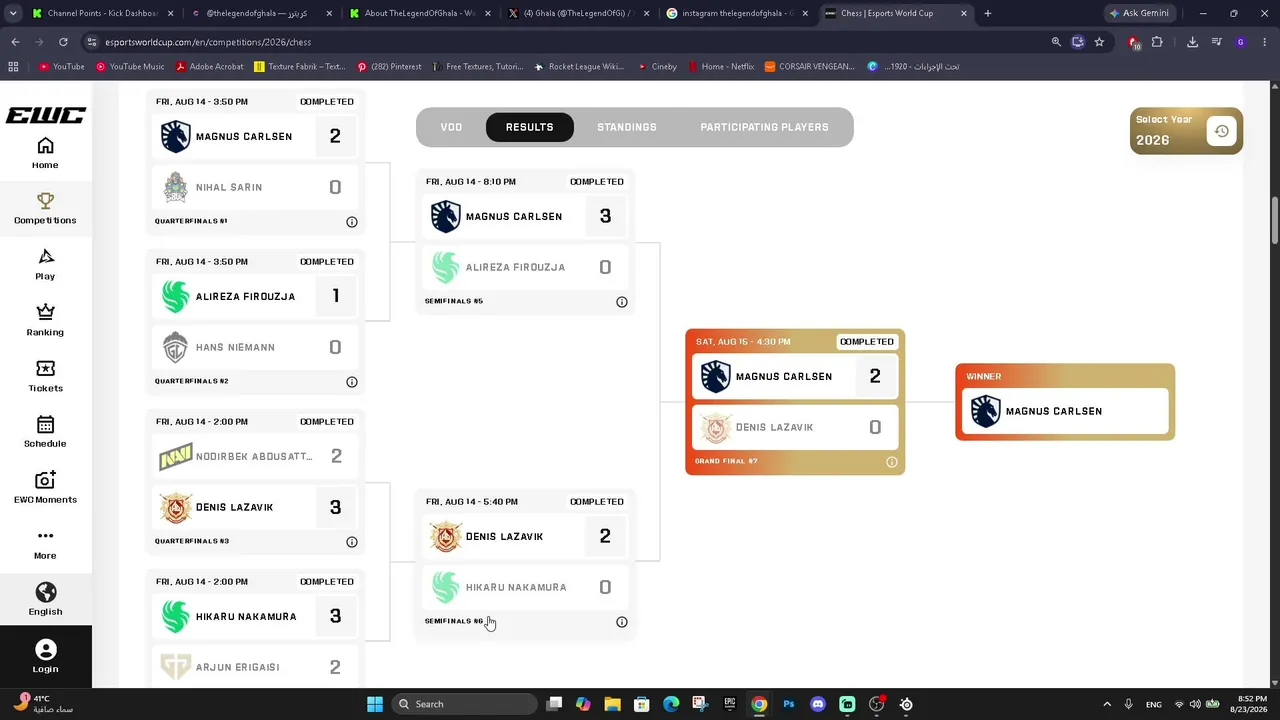Image resolution: width=1280 pixels, height=720 pixels.
Task: Click Nodirbek Abdusattorov row in Quarterfinals #3
Action: coord(254,457)
